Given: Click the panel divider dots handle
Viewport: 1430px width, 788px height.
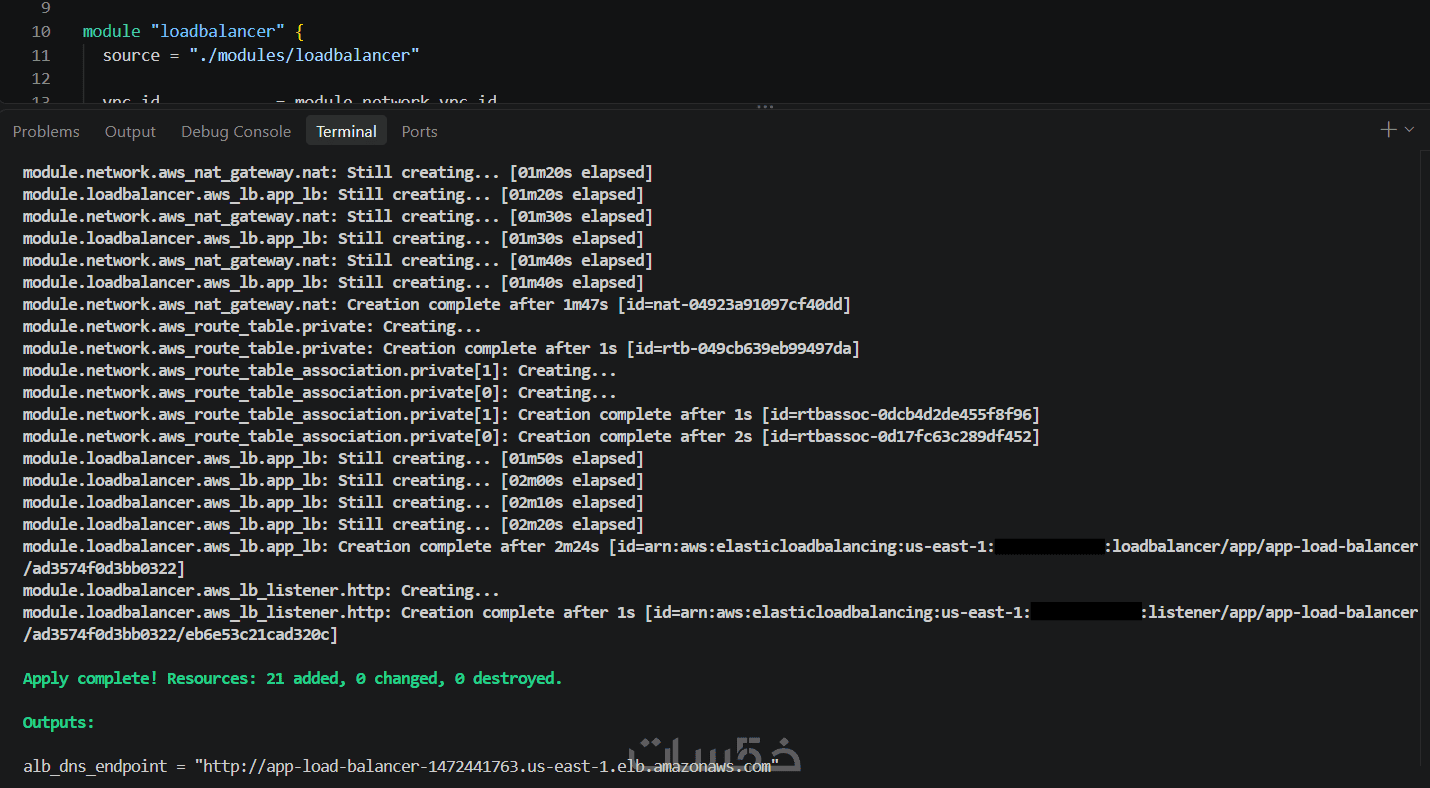Looking at the screenshot, I should point(765,106).
